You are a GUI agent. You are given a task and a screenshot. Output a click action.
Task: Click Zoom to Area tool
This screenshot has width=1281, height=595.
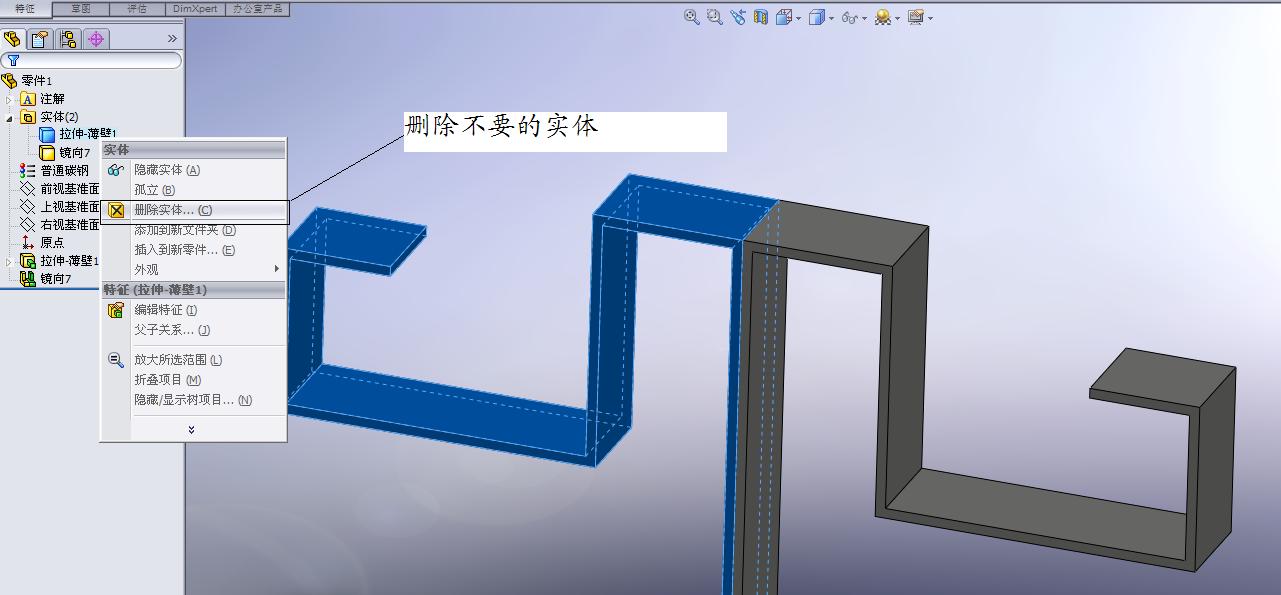point(714,17)
